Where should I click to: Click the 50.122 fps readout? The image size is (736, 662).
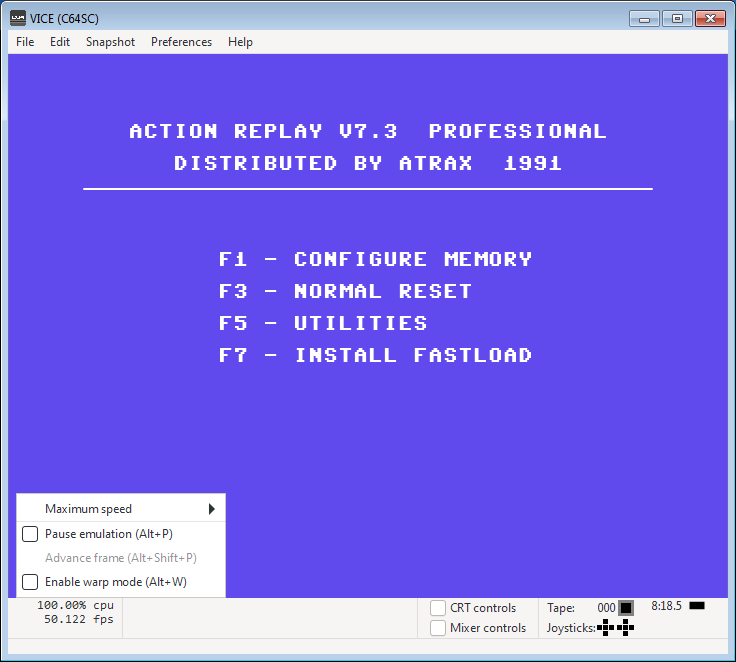[x=79, y=619]
